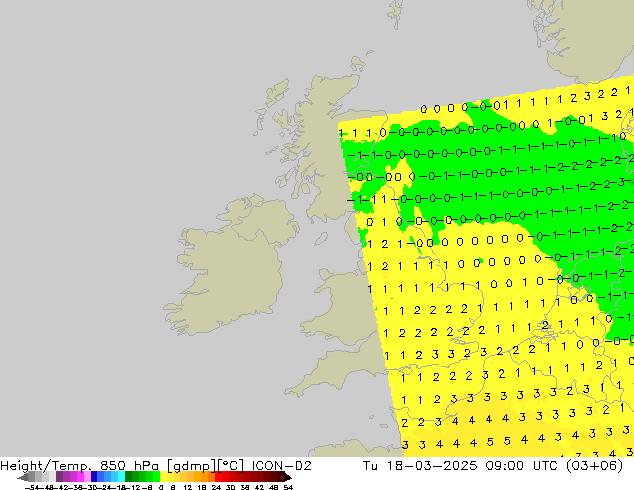
Task: Click the legend value label '-54'
Action: tap(34, 487)
